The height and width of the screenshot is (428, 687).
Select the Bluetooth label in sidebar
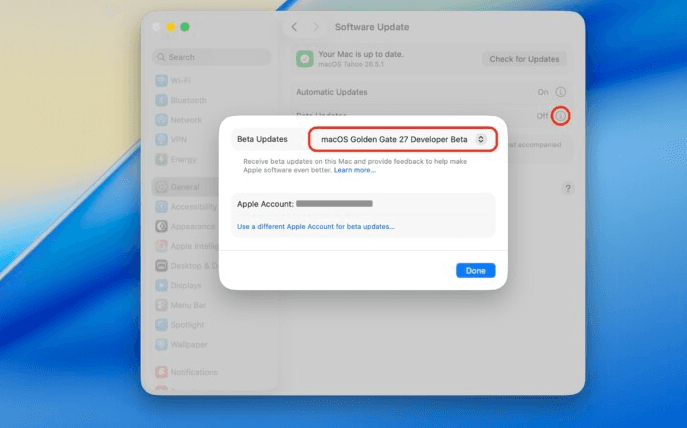tap(188, 100)
